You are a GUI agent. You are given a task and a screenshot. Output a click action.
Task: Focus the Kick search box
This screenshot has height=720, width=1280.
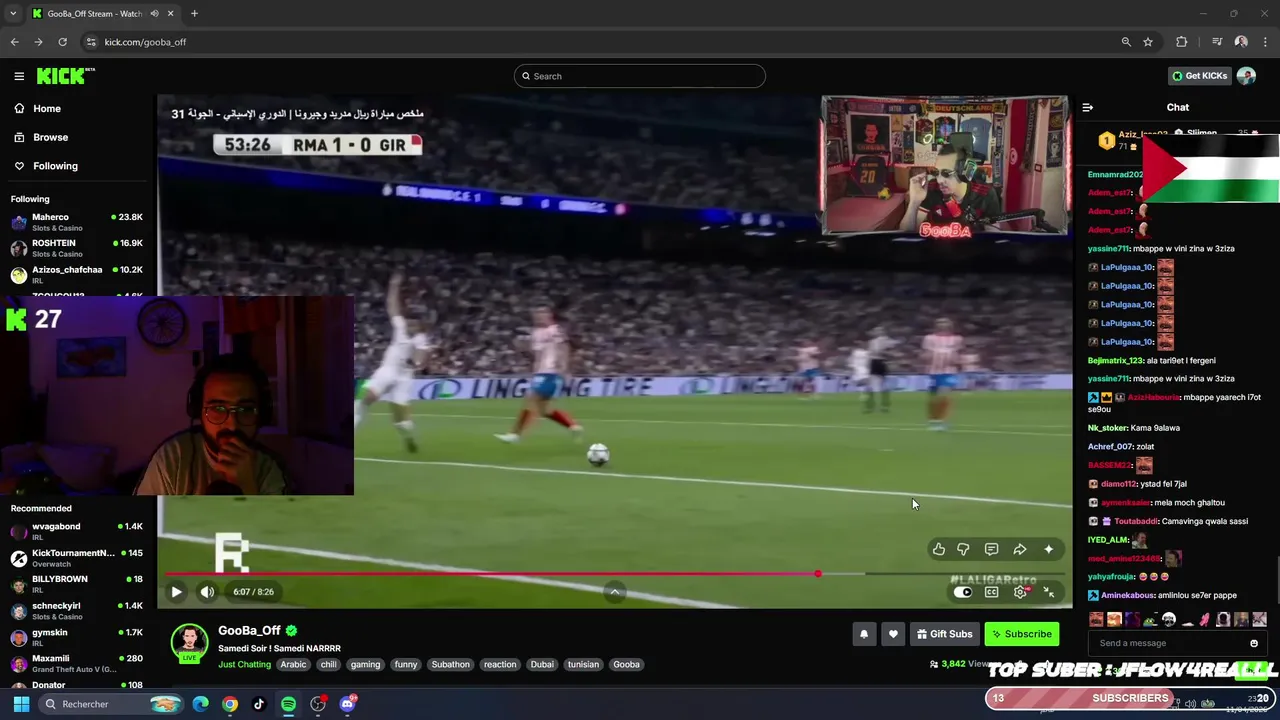[640, 76]
